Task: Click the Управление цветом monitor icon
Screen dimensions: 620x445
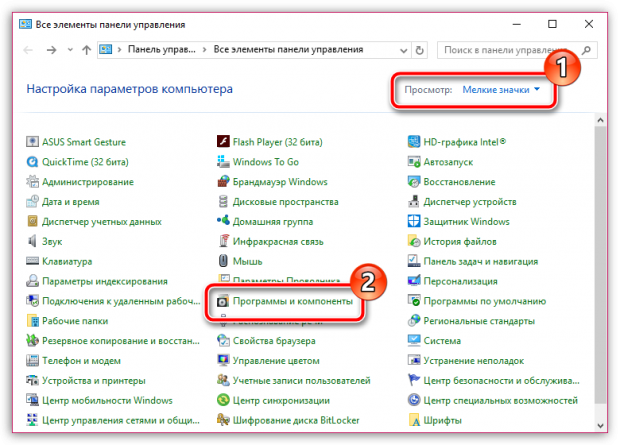Action: coord(223,360)
